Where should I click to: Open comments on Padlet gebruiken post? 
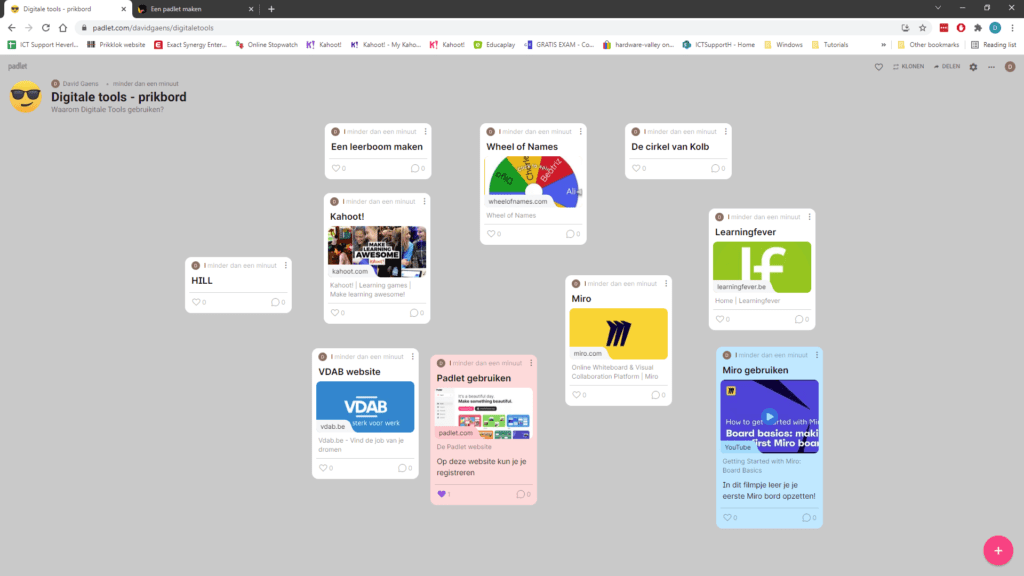click(x=520, y=494)
